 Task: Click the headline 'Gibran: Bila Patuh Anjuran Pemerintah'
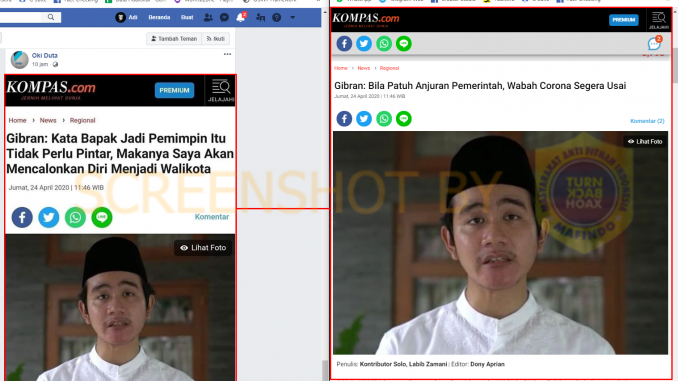click(x=480, y=86)
